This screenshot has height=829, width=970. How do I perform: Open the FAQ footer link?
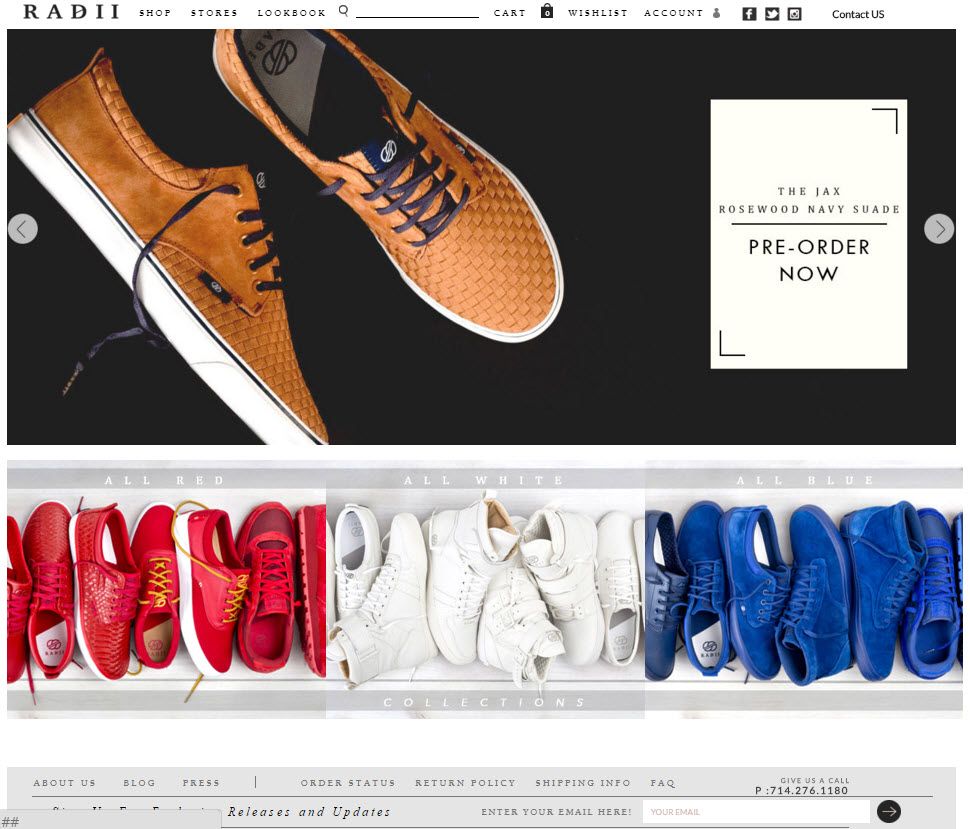[x=663, y=783]
